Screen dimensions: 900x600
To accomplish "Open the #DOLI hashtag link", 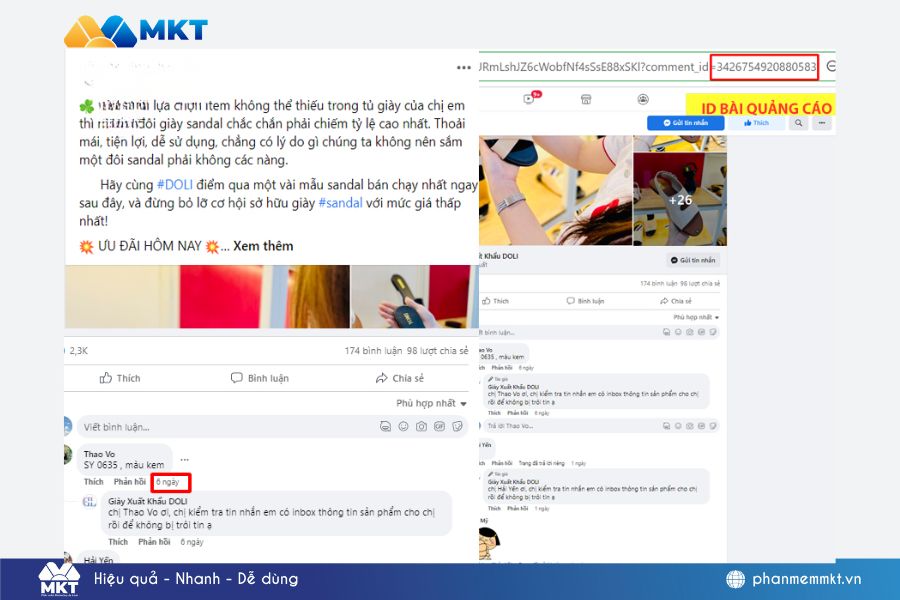I will (174, 184).
